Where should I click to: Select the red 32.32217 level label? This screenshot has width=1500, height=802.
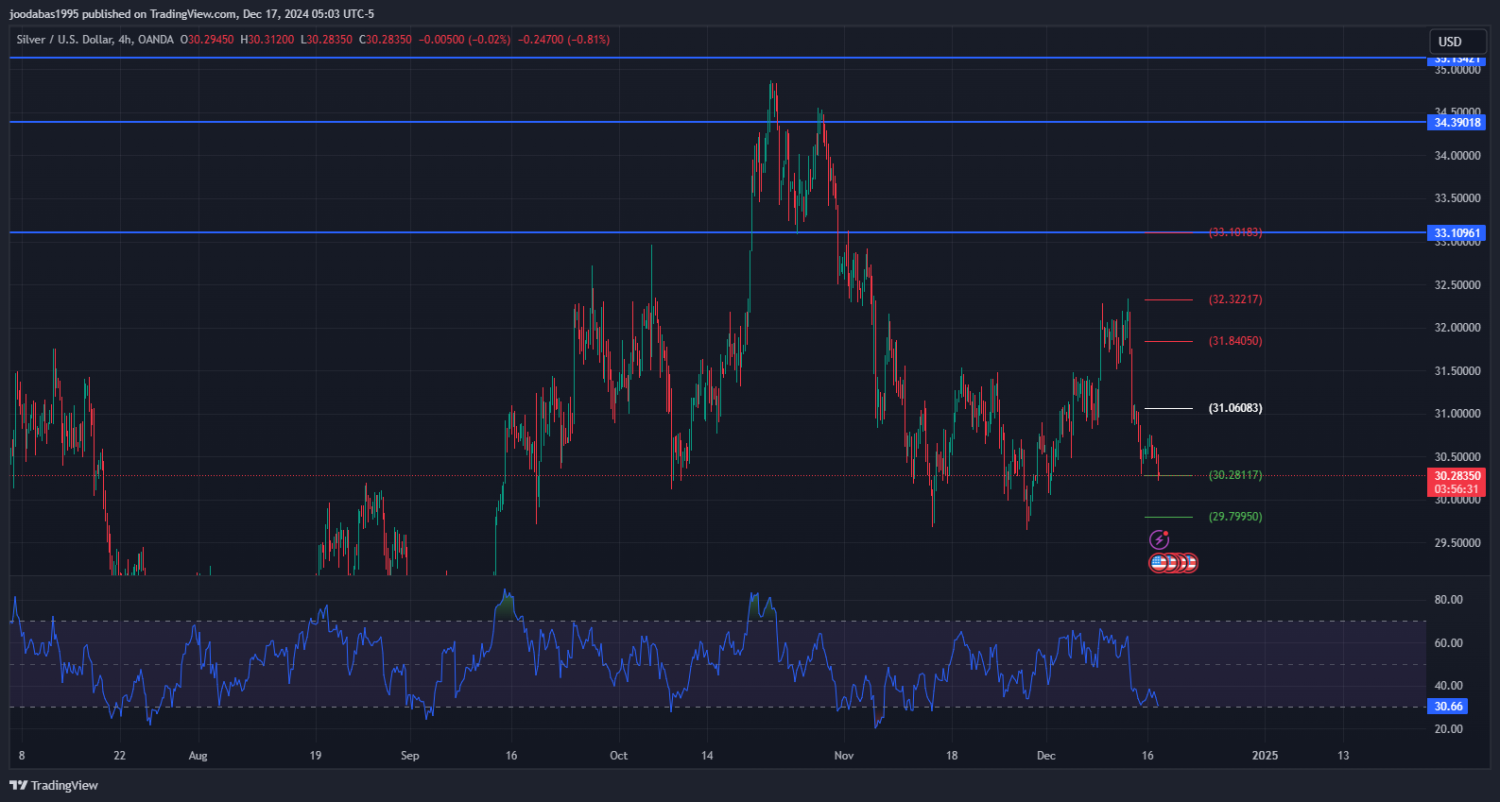(1235, 299)
